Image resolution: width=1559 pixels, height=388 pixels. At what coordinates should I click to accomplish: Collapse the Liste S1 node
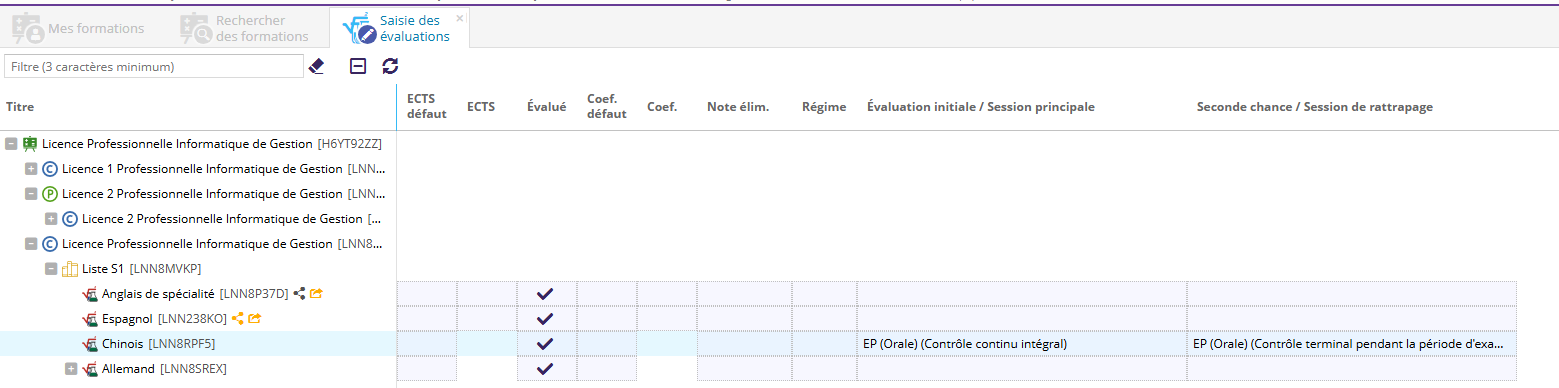tap(51, 269)
